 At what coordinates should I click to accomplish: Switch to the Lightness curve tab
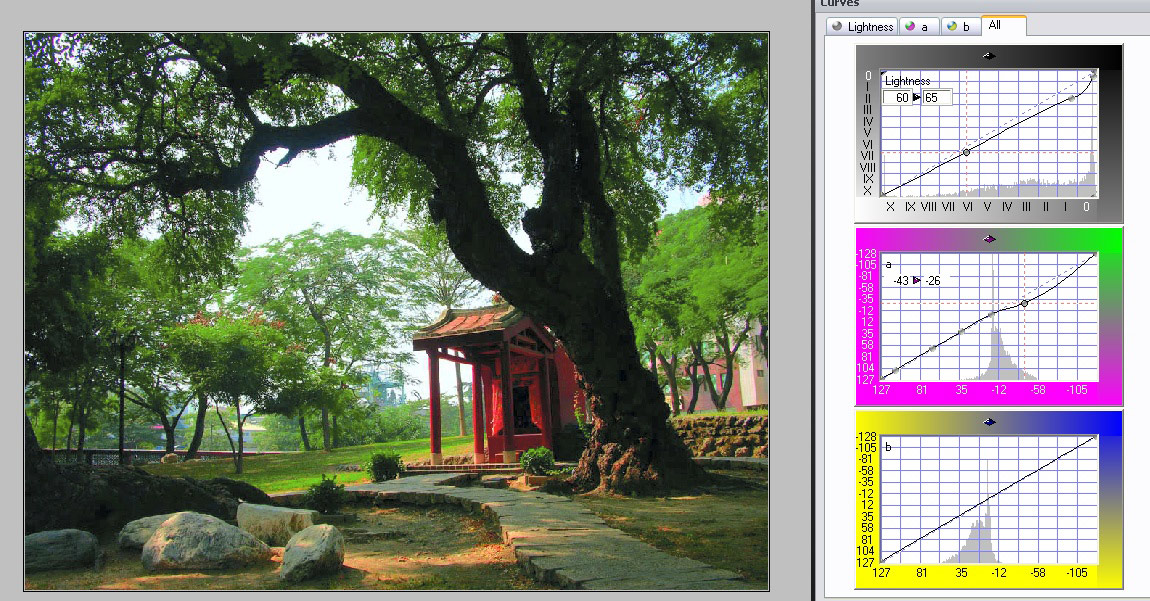pyautogui.click(x=862, y=26)
